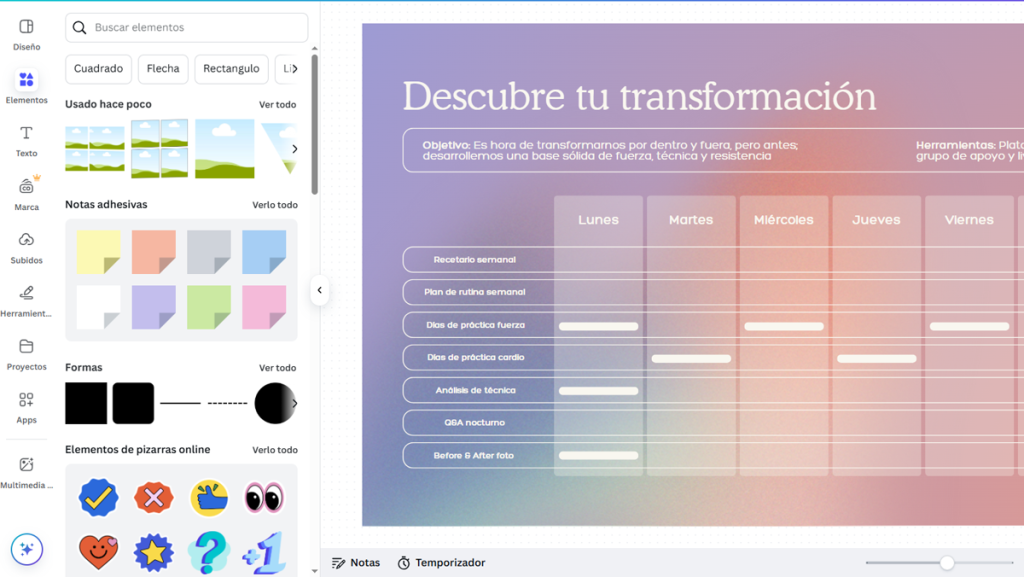Click Ver todo next to Formas
Viewport: 1024px width, 577px height.
277,368
